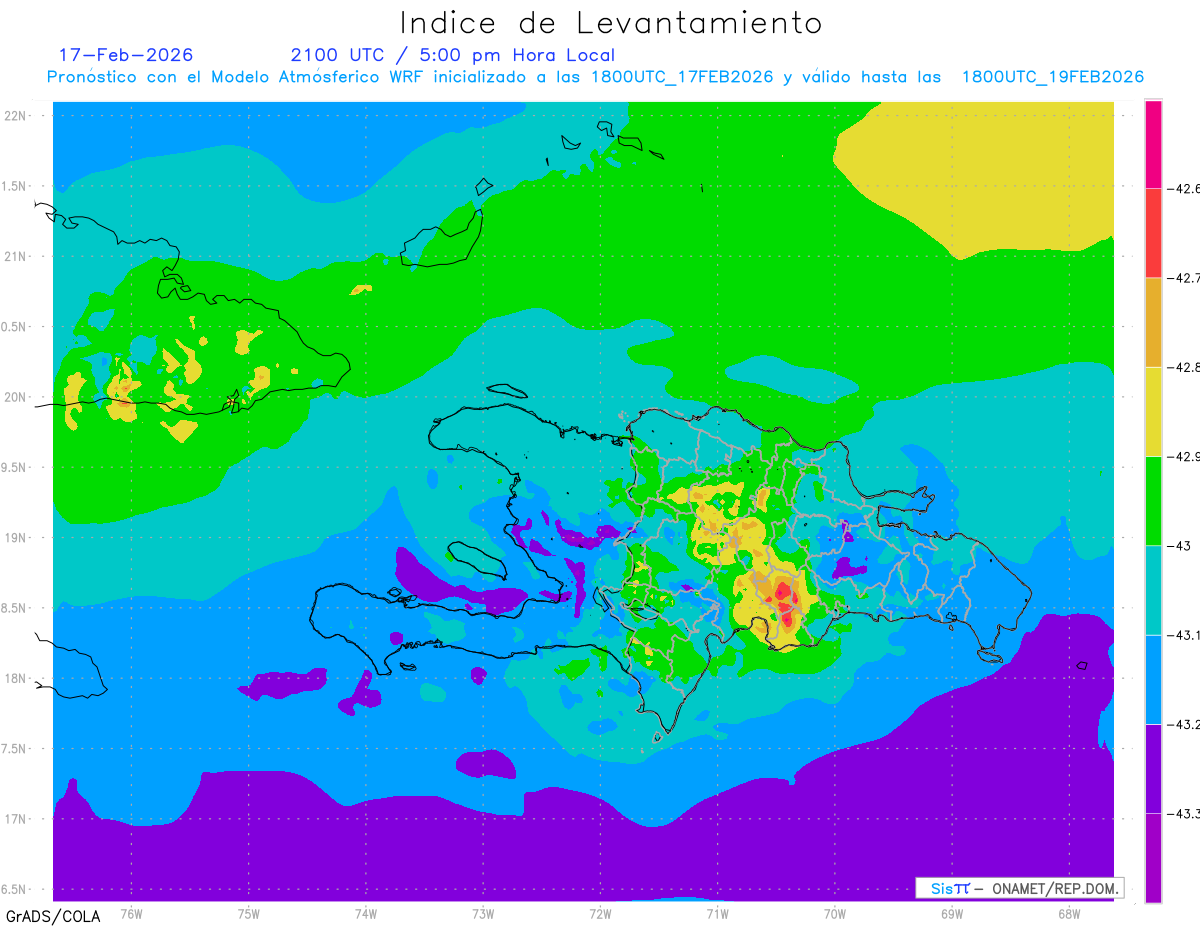Click the "72W" longitude label
Viewport: 1200px width, 927px height.
(x=600, y=914)
